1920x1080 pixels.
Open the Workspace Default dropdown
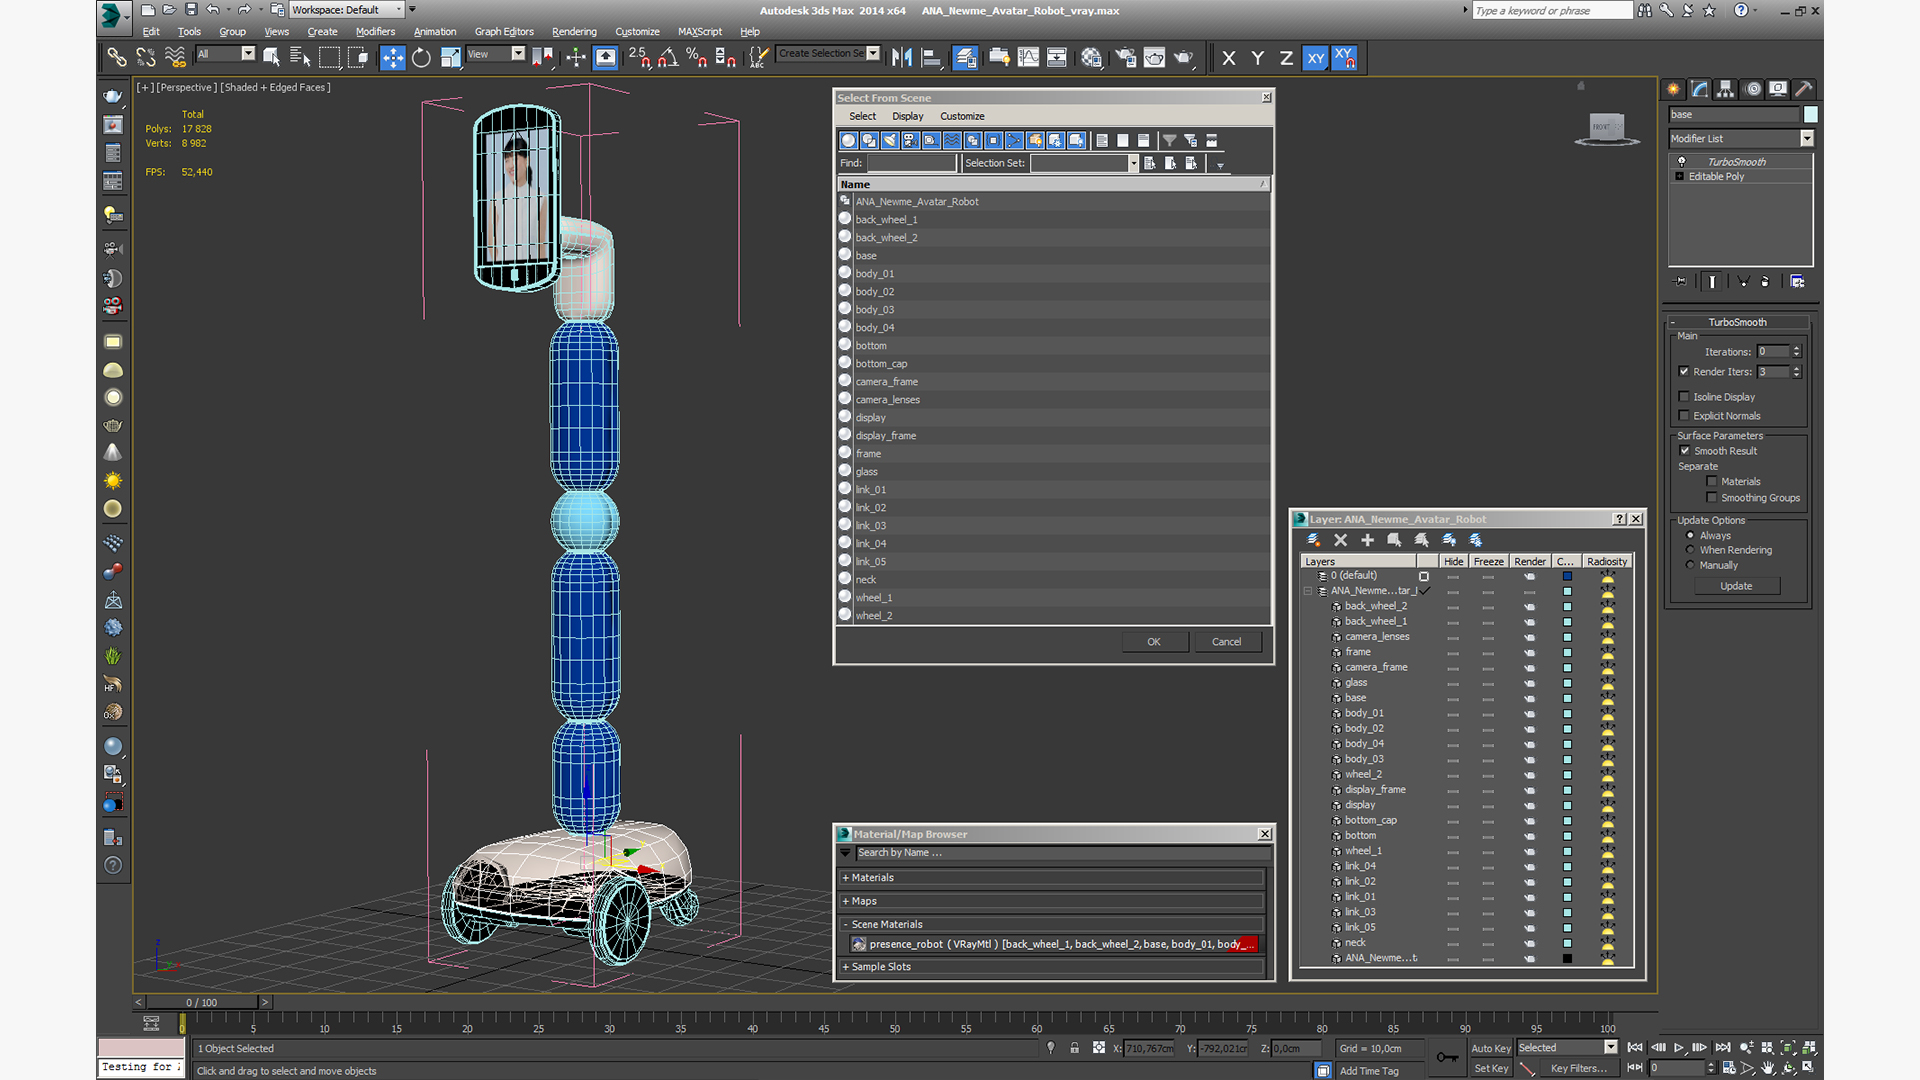pyautogui.click(x=345, y=10)
